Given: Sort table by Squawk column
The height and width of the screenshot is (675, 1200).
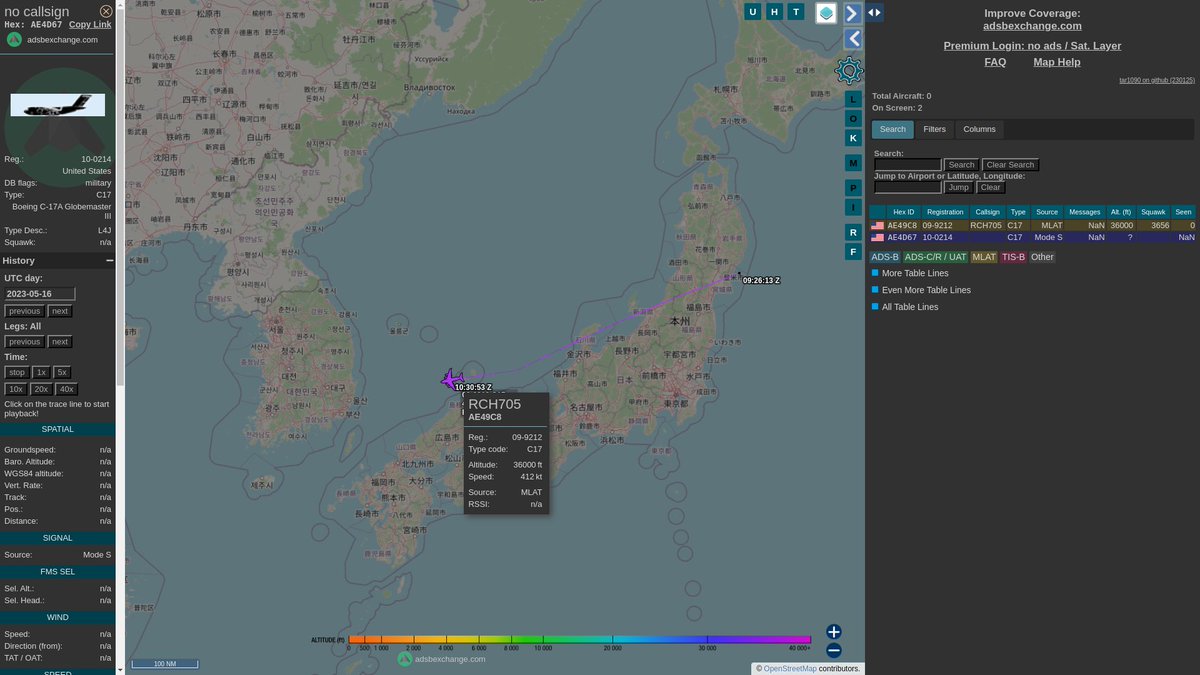Looking at the screenshot, I should click(x=1152, y=212).
